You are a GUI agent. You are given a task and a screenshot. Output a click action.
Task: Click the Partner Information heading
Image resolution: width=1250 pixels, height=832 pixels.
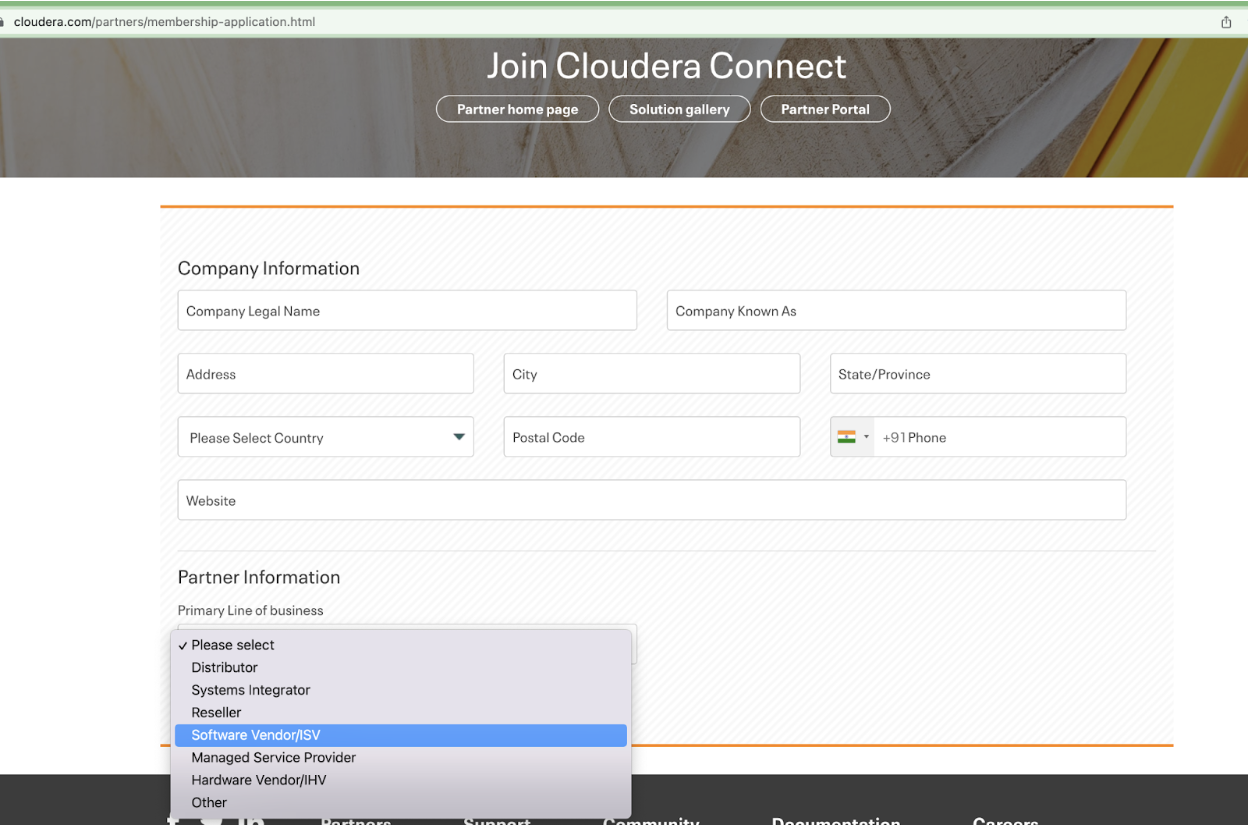pos(259,577)
